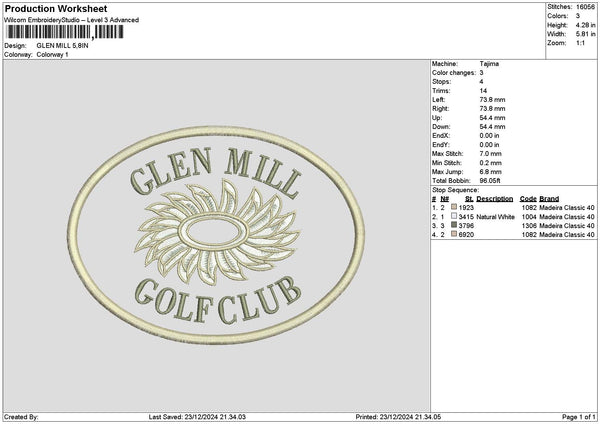The width and height of the screenshot is (600, 424).
Task: Click code 1082 in the 1923 row
Action: [529, 208]
